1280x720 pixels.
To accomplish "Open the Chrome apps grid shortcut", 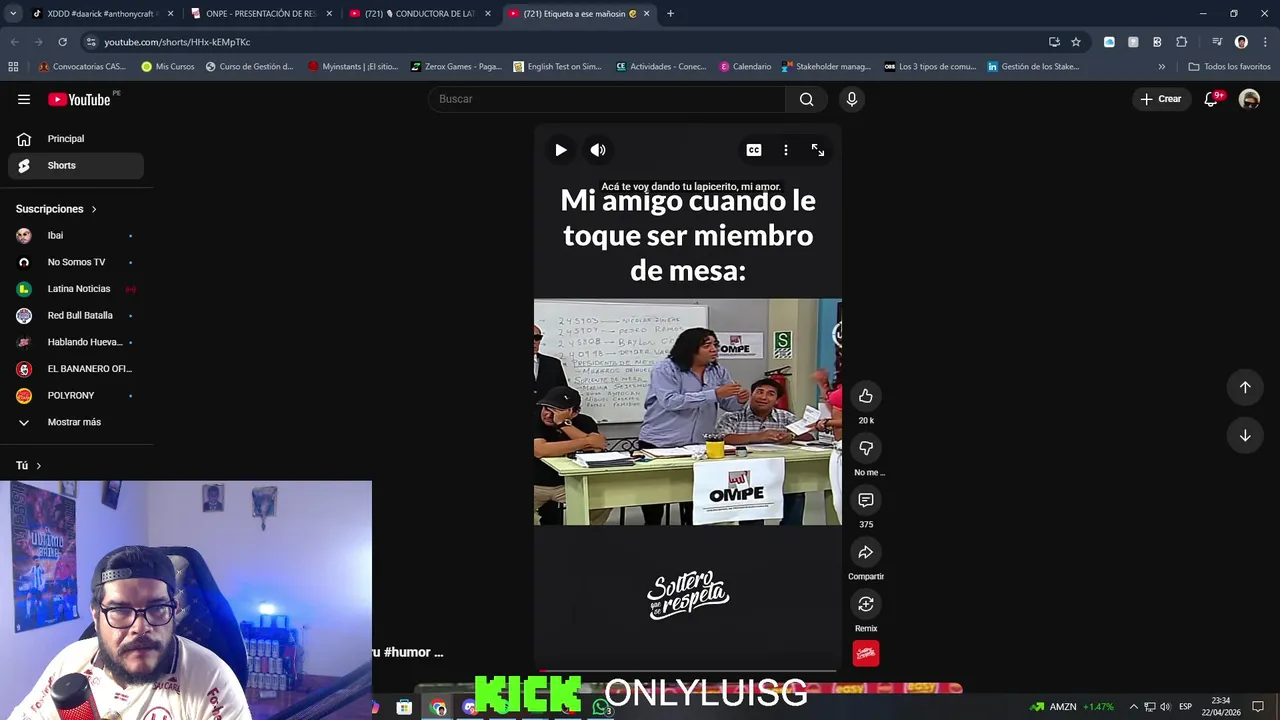I will pos(13,67).
